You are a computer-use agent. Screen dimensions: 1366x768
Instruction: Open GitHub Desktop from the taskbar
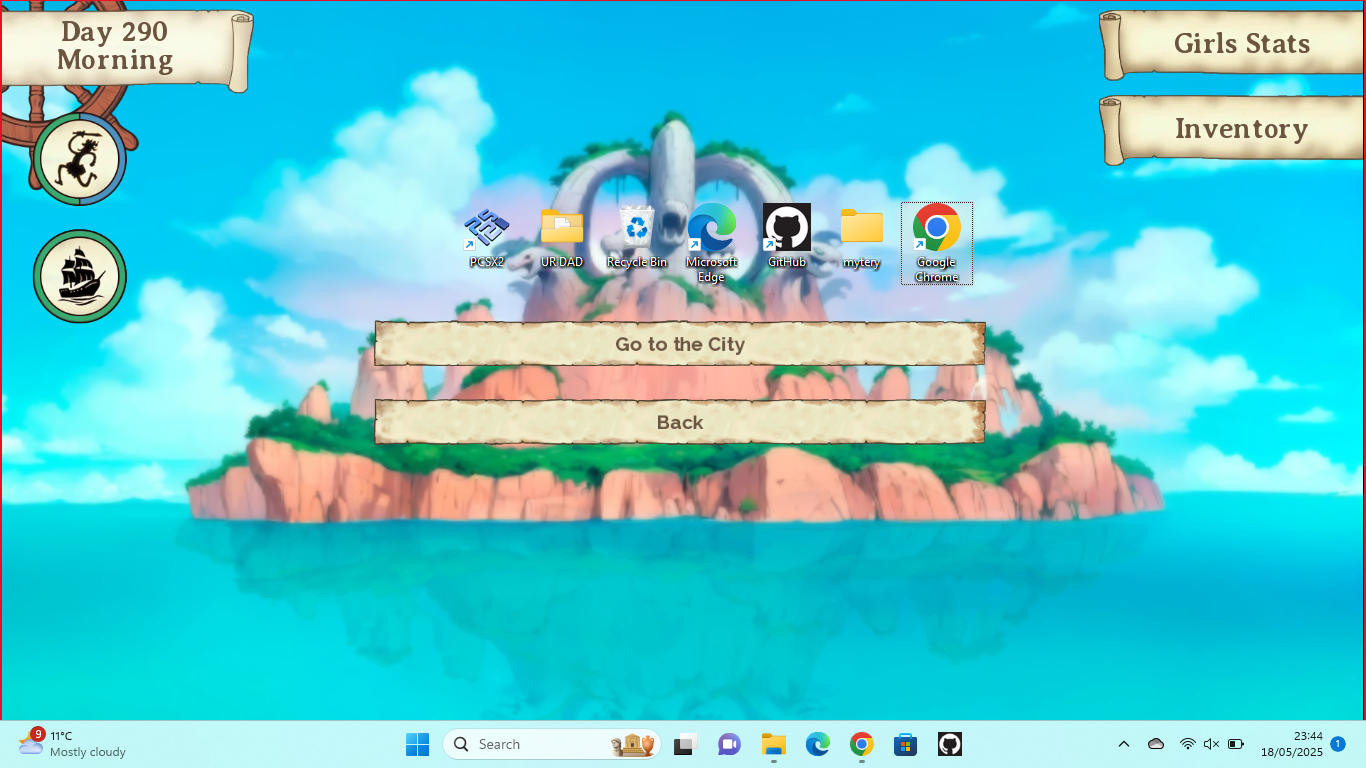tap(950, 744)
